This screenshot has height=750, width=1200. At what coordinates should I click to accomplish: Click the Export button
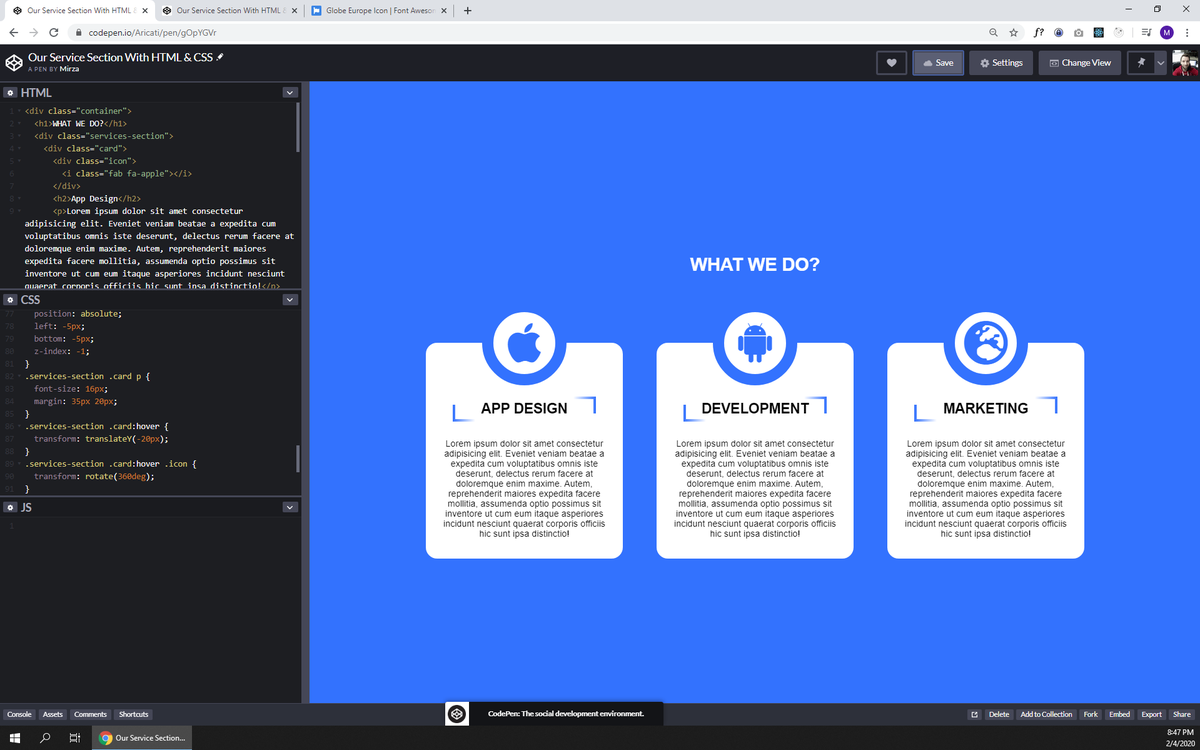[x=1152, y=714]
